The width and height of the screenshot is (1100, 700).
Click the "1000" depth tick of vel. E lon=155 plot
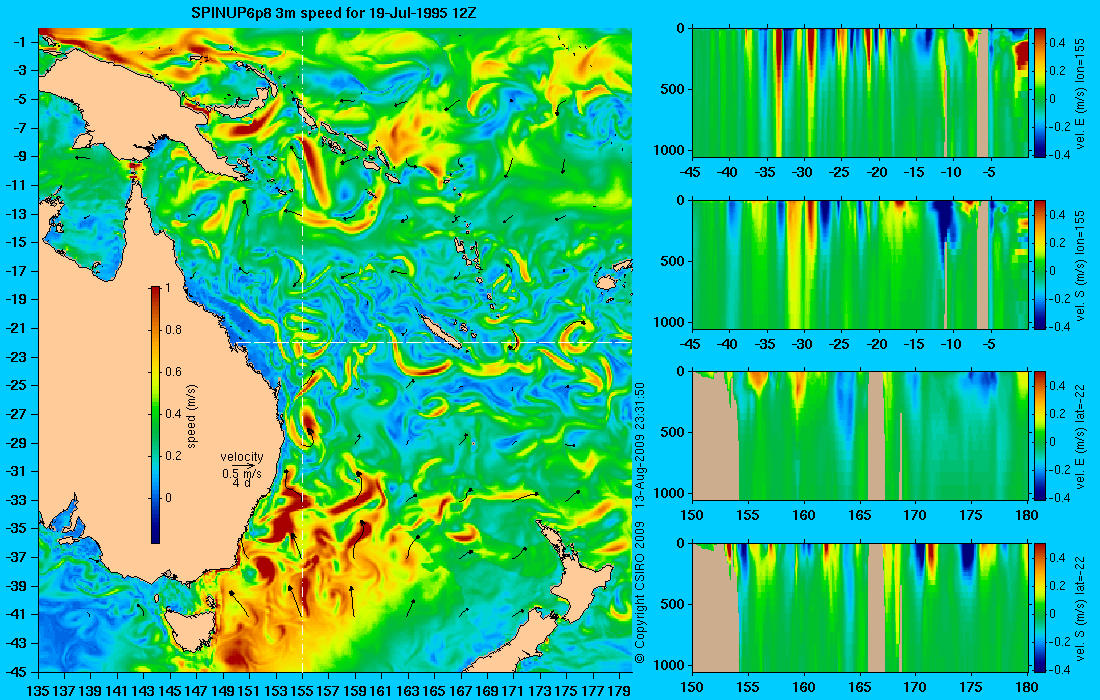669,150
